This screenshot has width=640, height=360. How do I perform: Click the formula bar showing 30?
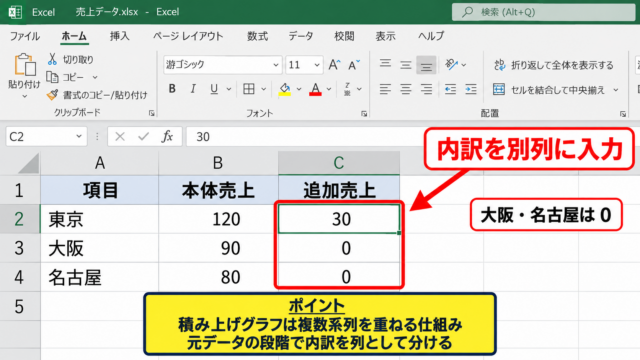coord(304,136)
